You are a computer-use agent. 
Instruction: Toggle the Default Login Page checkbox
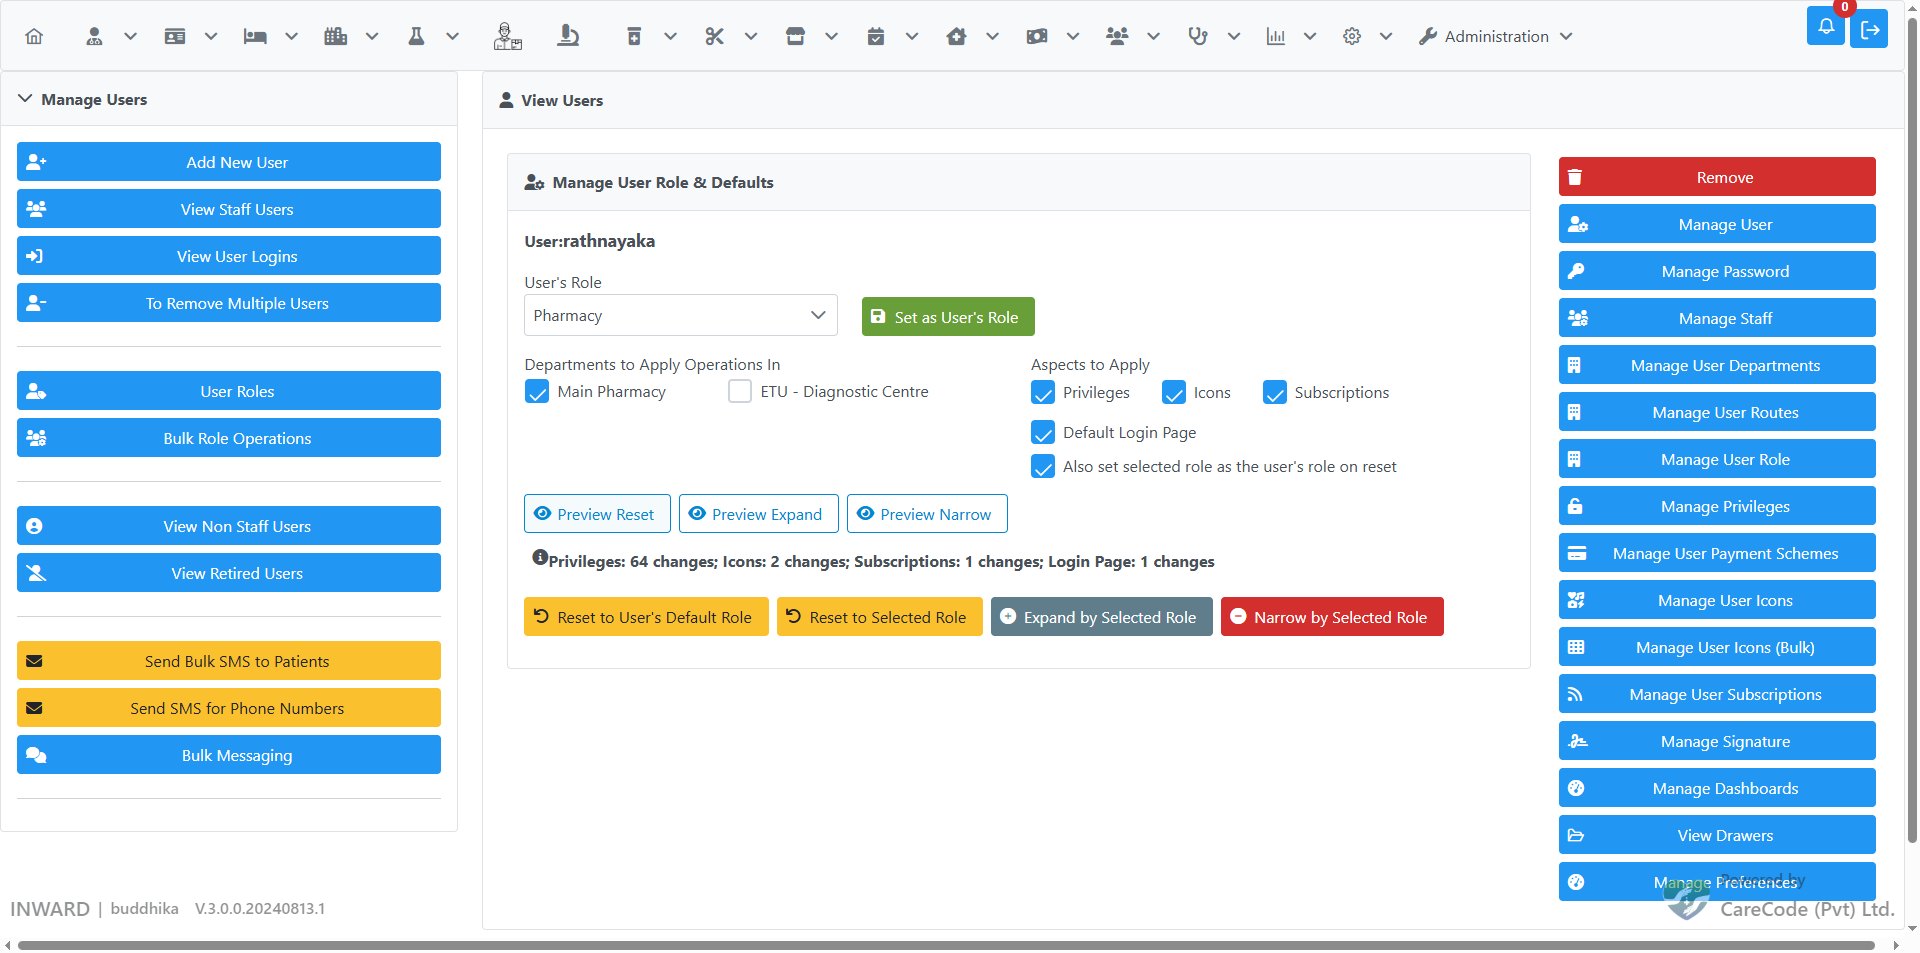pyautogui.click(x=1043, y=432)
